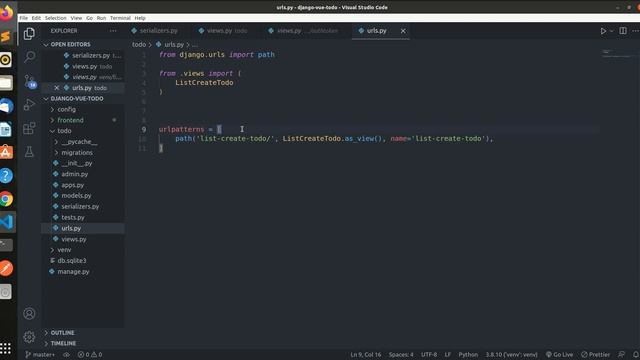The width and height of the screenshot is (640, 360).
Task: Open Ubuntu Software from the dock
Action: pyautogui.click(x=6, y=152)
